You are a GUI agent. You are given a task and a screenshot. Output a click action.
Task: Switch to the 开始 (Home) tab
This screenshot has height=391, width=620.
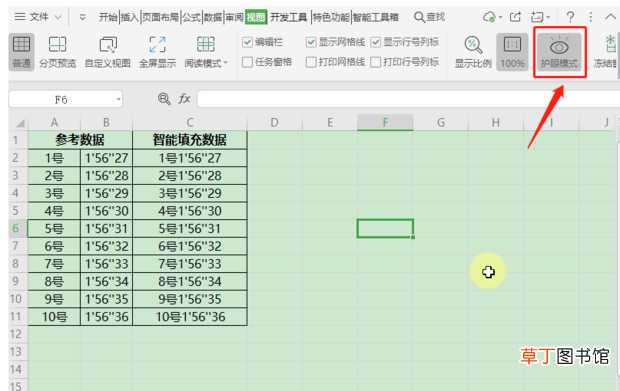(108, 17)
